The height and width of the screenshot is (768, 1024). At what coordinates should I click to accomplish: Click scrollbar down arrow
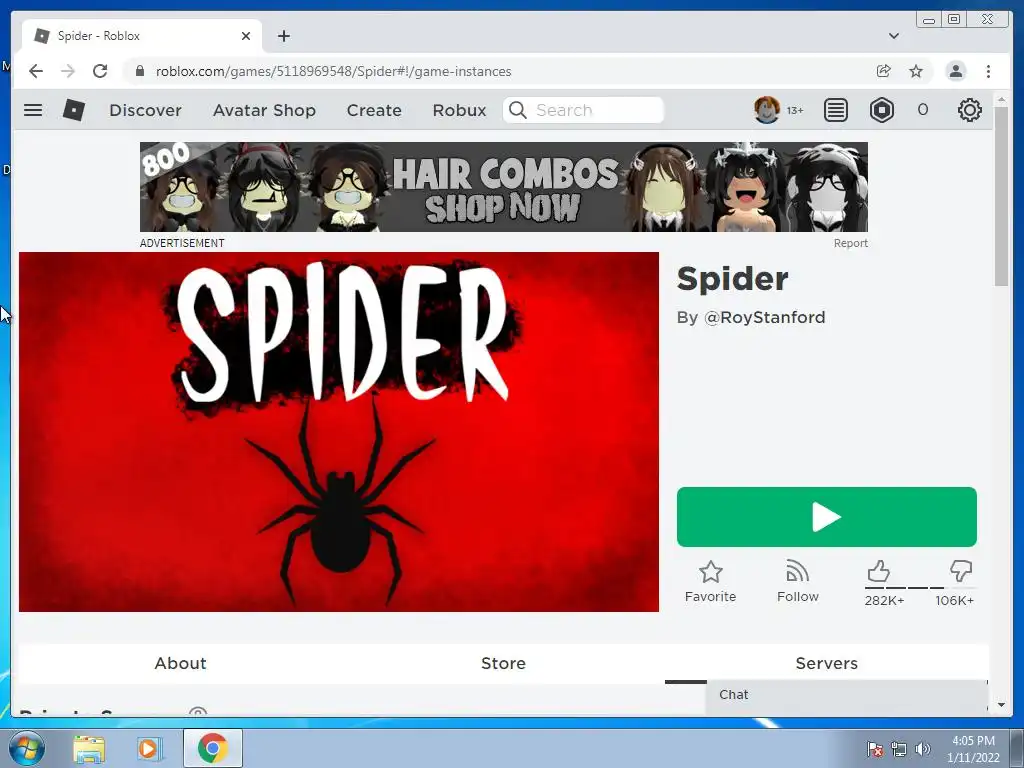tap(1001, 705)
